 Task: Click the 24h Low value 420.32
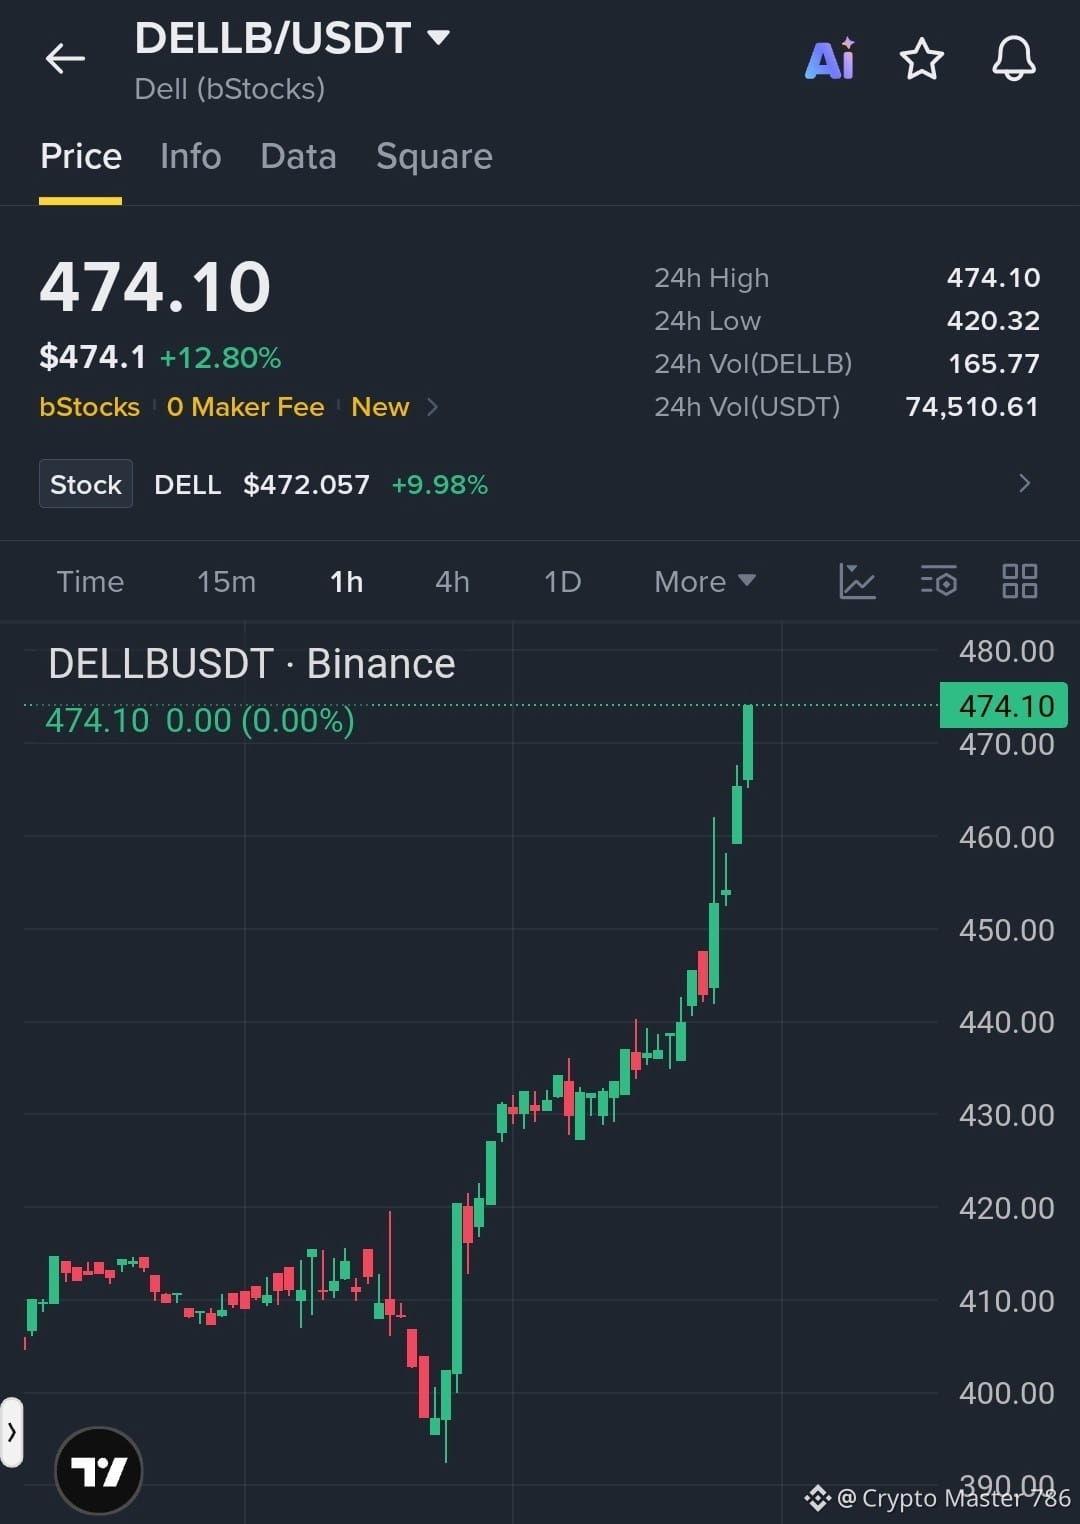993,321
